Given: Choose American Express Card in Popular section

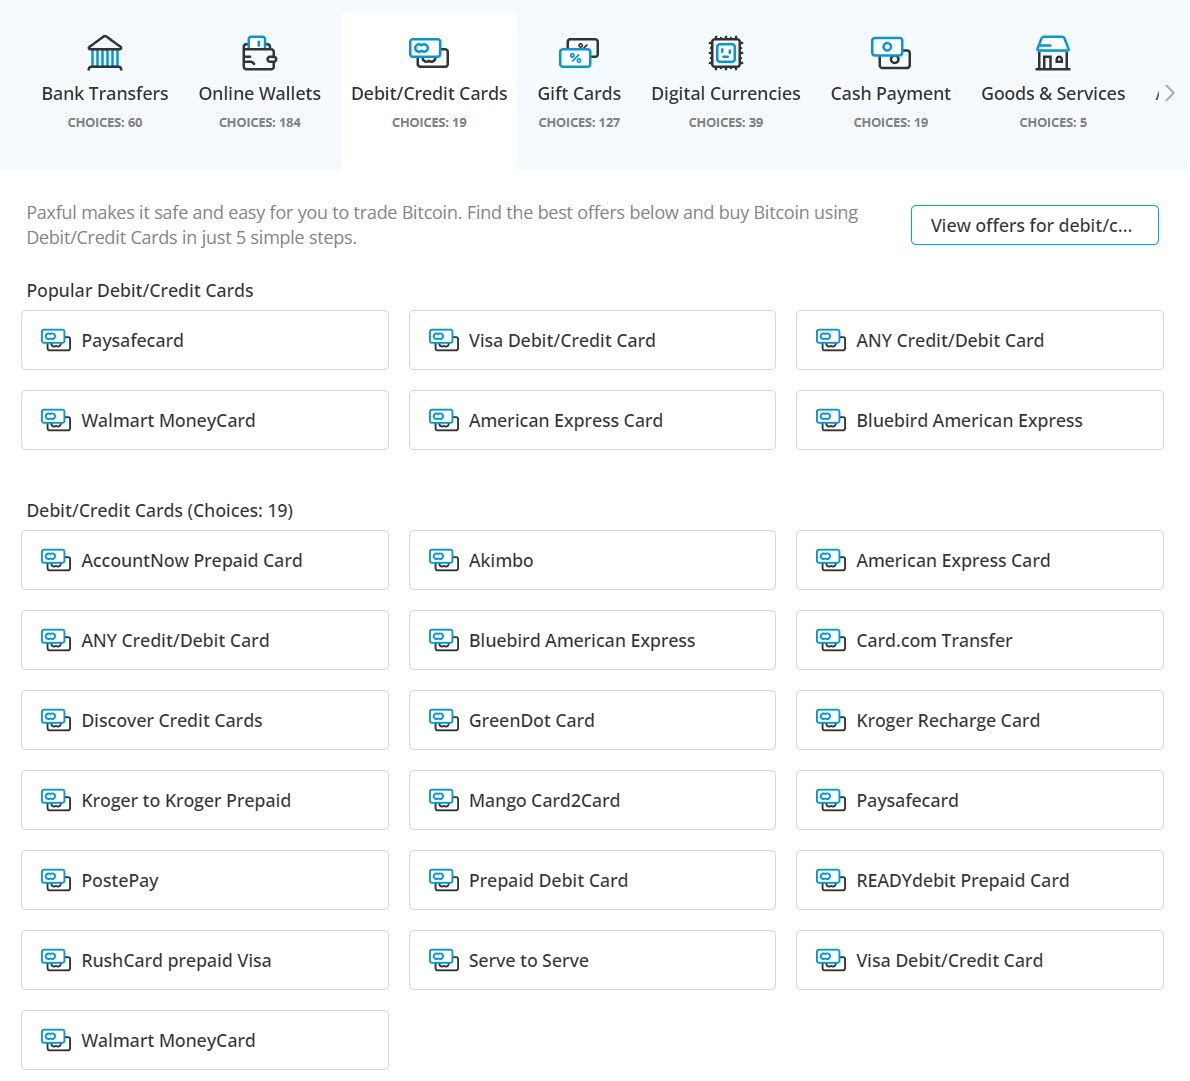Looking at the screenshot, I should (592, 420).
